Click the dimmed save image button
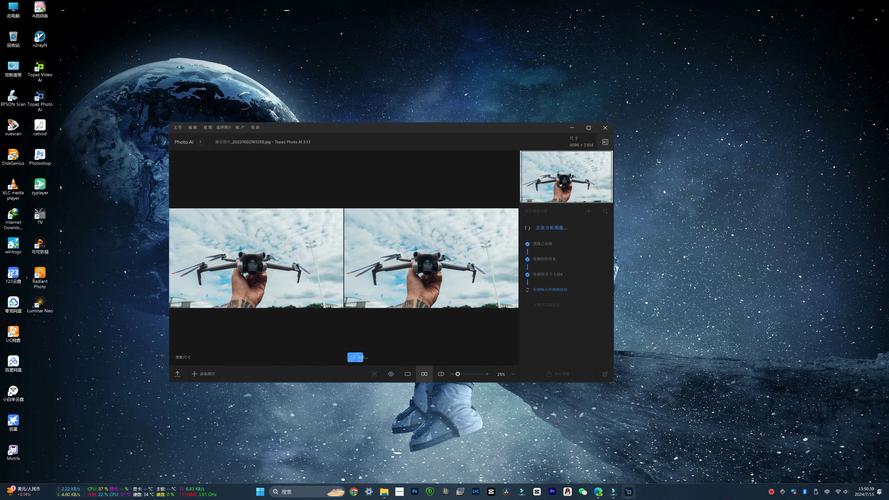This screenshot has height=500, width=889. coord(558,374)
